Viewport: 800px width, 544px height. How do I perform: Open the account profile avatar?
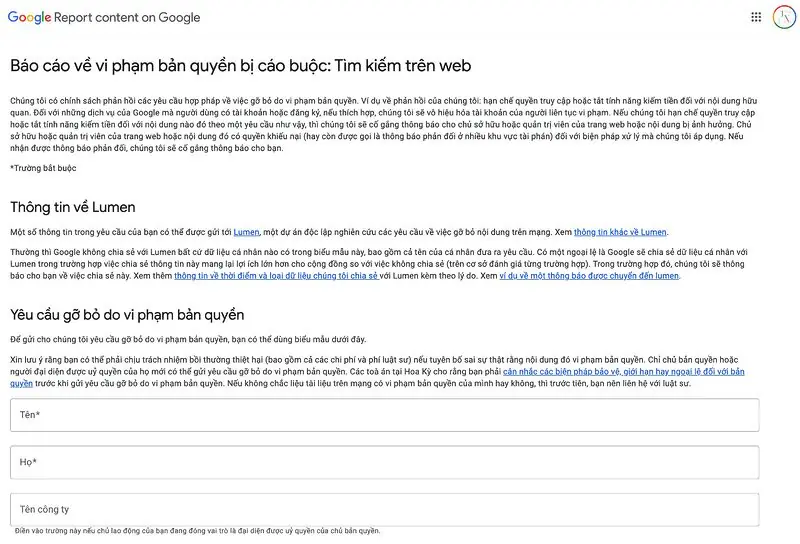click(x=784, y=17)
